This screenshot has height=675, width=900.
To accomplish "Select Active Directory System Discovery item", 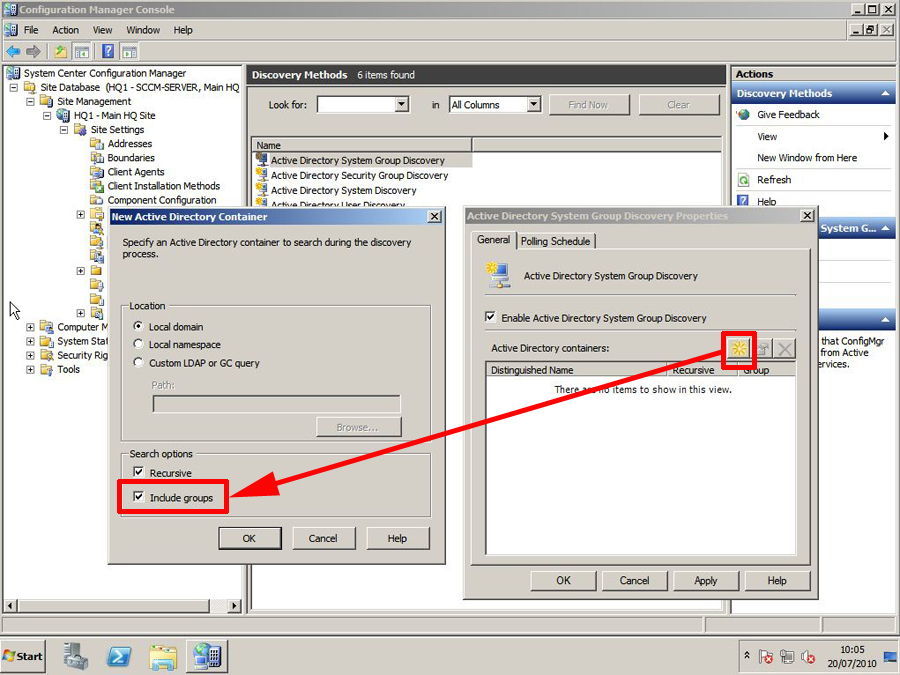I will click(343, 191).
